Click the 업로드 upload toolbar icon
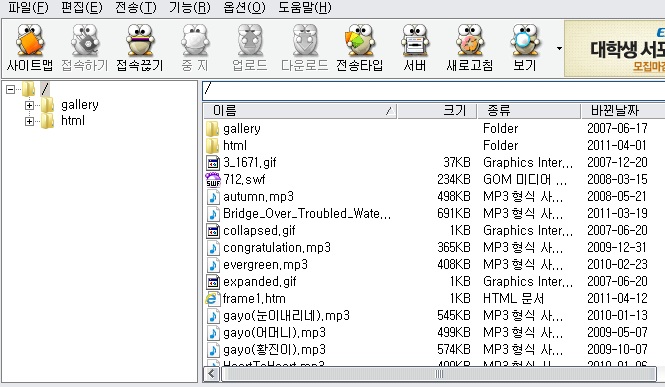The width and height of the screenshot is (665, 387). pyautogui.click(x=250, y=47)
